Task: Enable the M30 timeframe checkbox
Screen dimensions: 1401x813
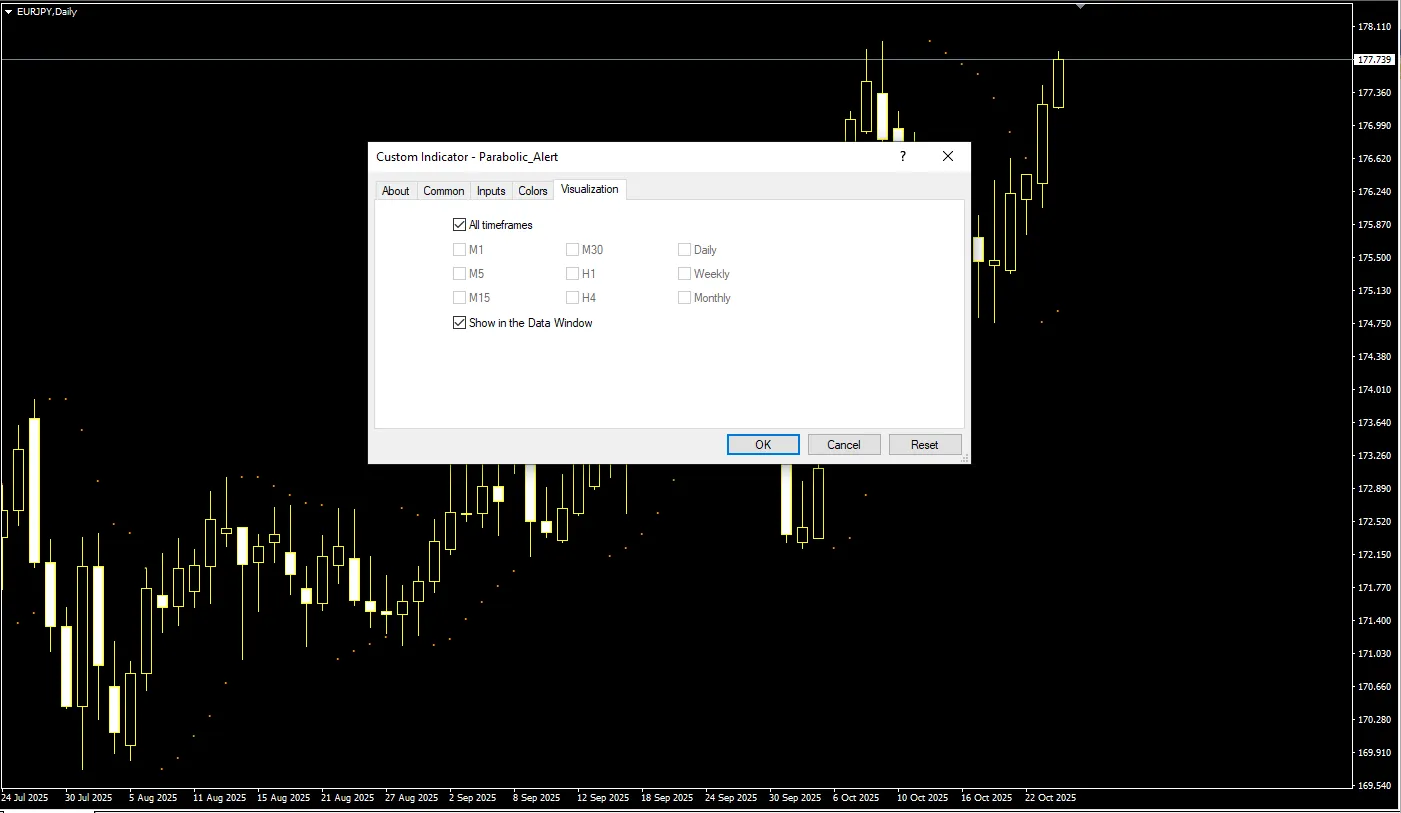Action: pyautogui.click(x=573, y=250)
